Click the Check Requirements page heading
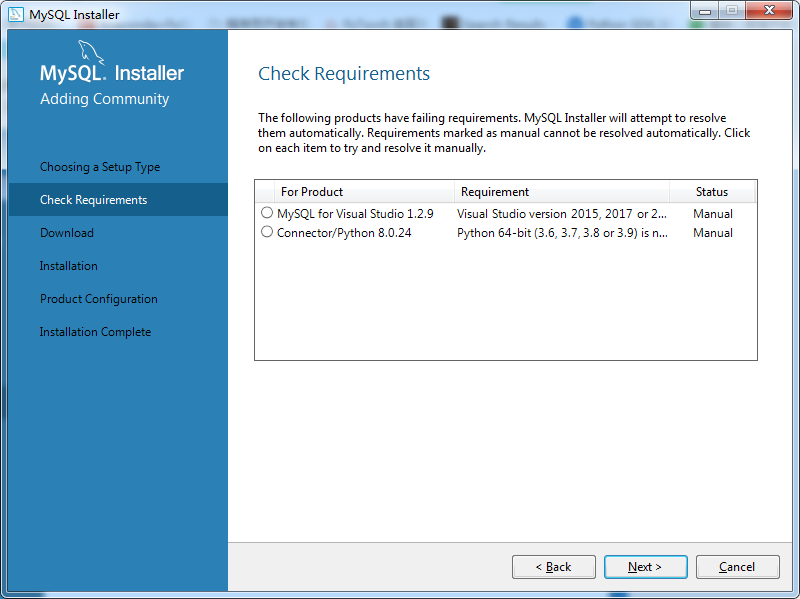The image size is (800, 599). tap(344, 73)
